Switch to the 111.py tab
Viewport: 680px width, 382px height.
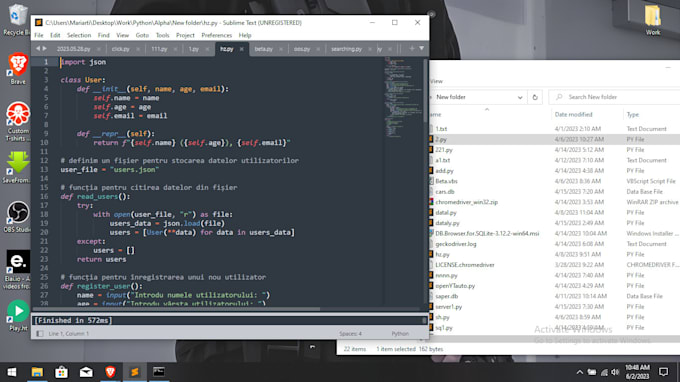[x=159, y=49]
